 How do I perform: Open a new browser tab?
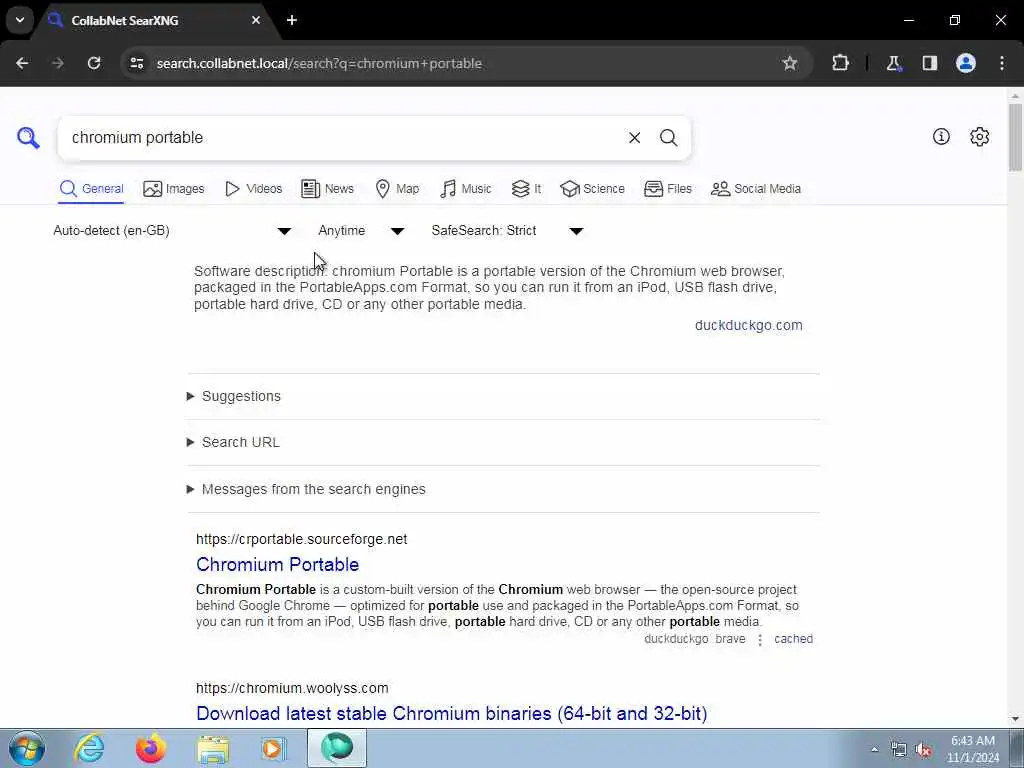pos(292,20)
